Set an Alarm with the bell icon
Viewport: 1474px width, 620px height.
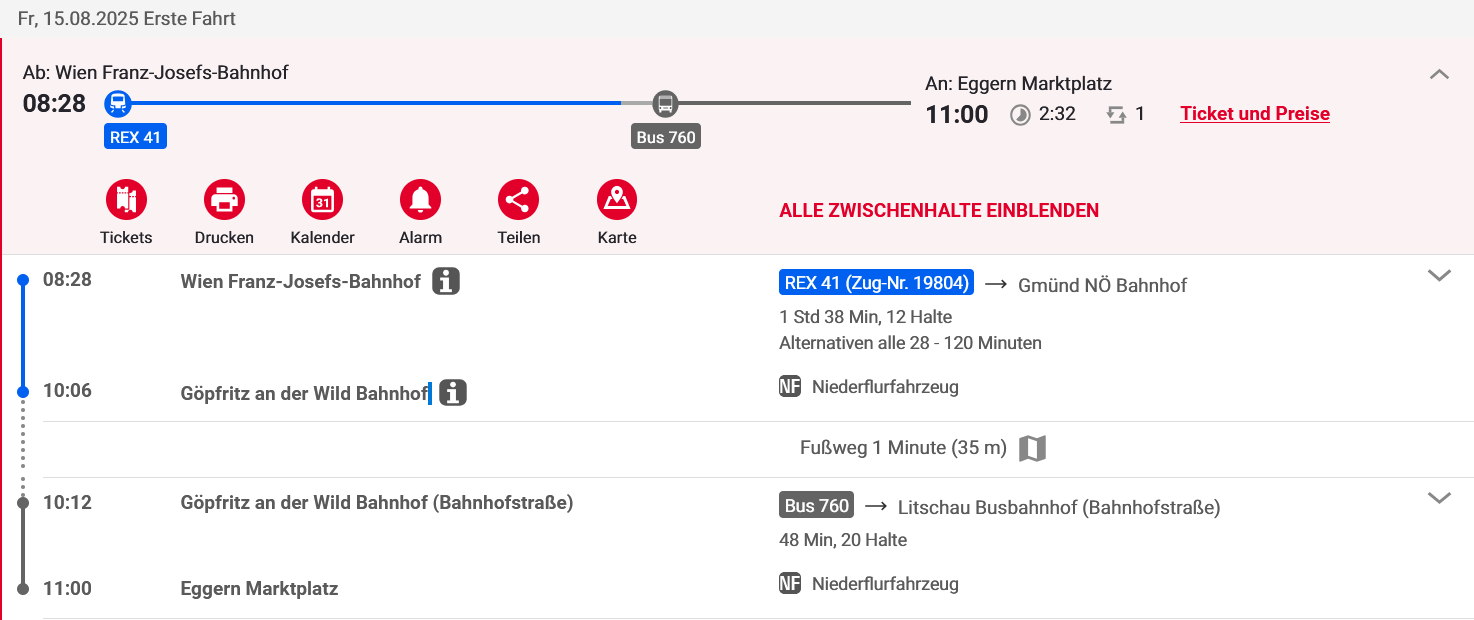click(x=420, y=201)
